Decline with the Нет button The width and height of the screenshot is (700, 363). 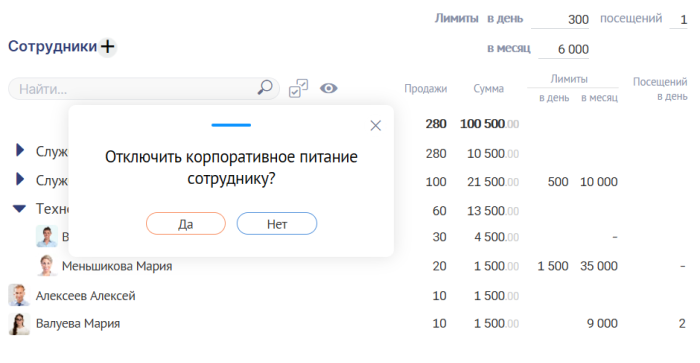tap(277, 224)
